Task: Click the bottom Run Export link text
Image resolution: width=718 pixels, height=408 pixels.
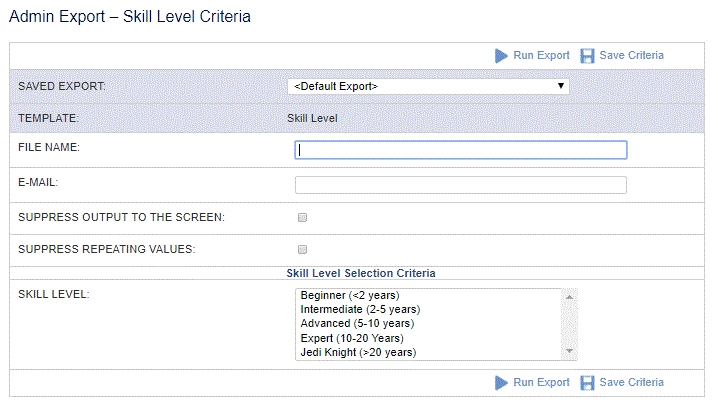Action: click(541, 382)
